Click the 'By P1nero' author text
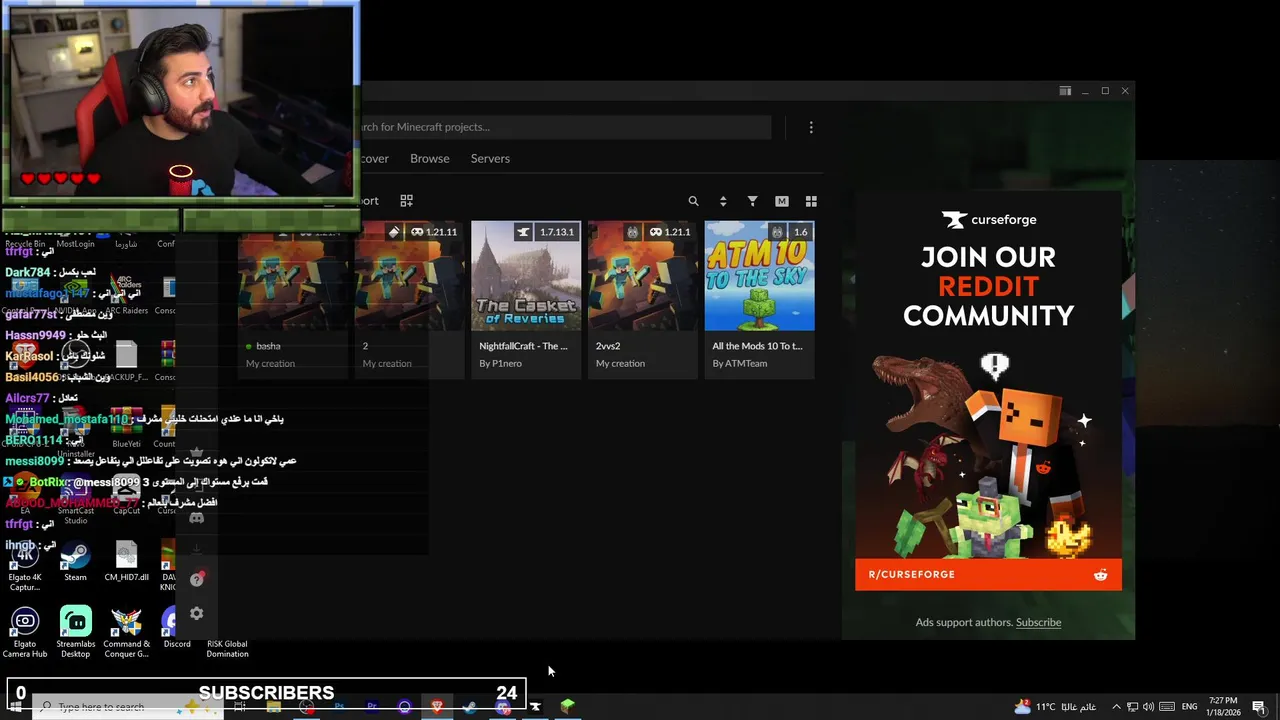 point(500,363)
